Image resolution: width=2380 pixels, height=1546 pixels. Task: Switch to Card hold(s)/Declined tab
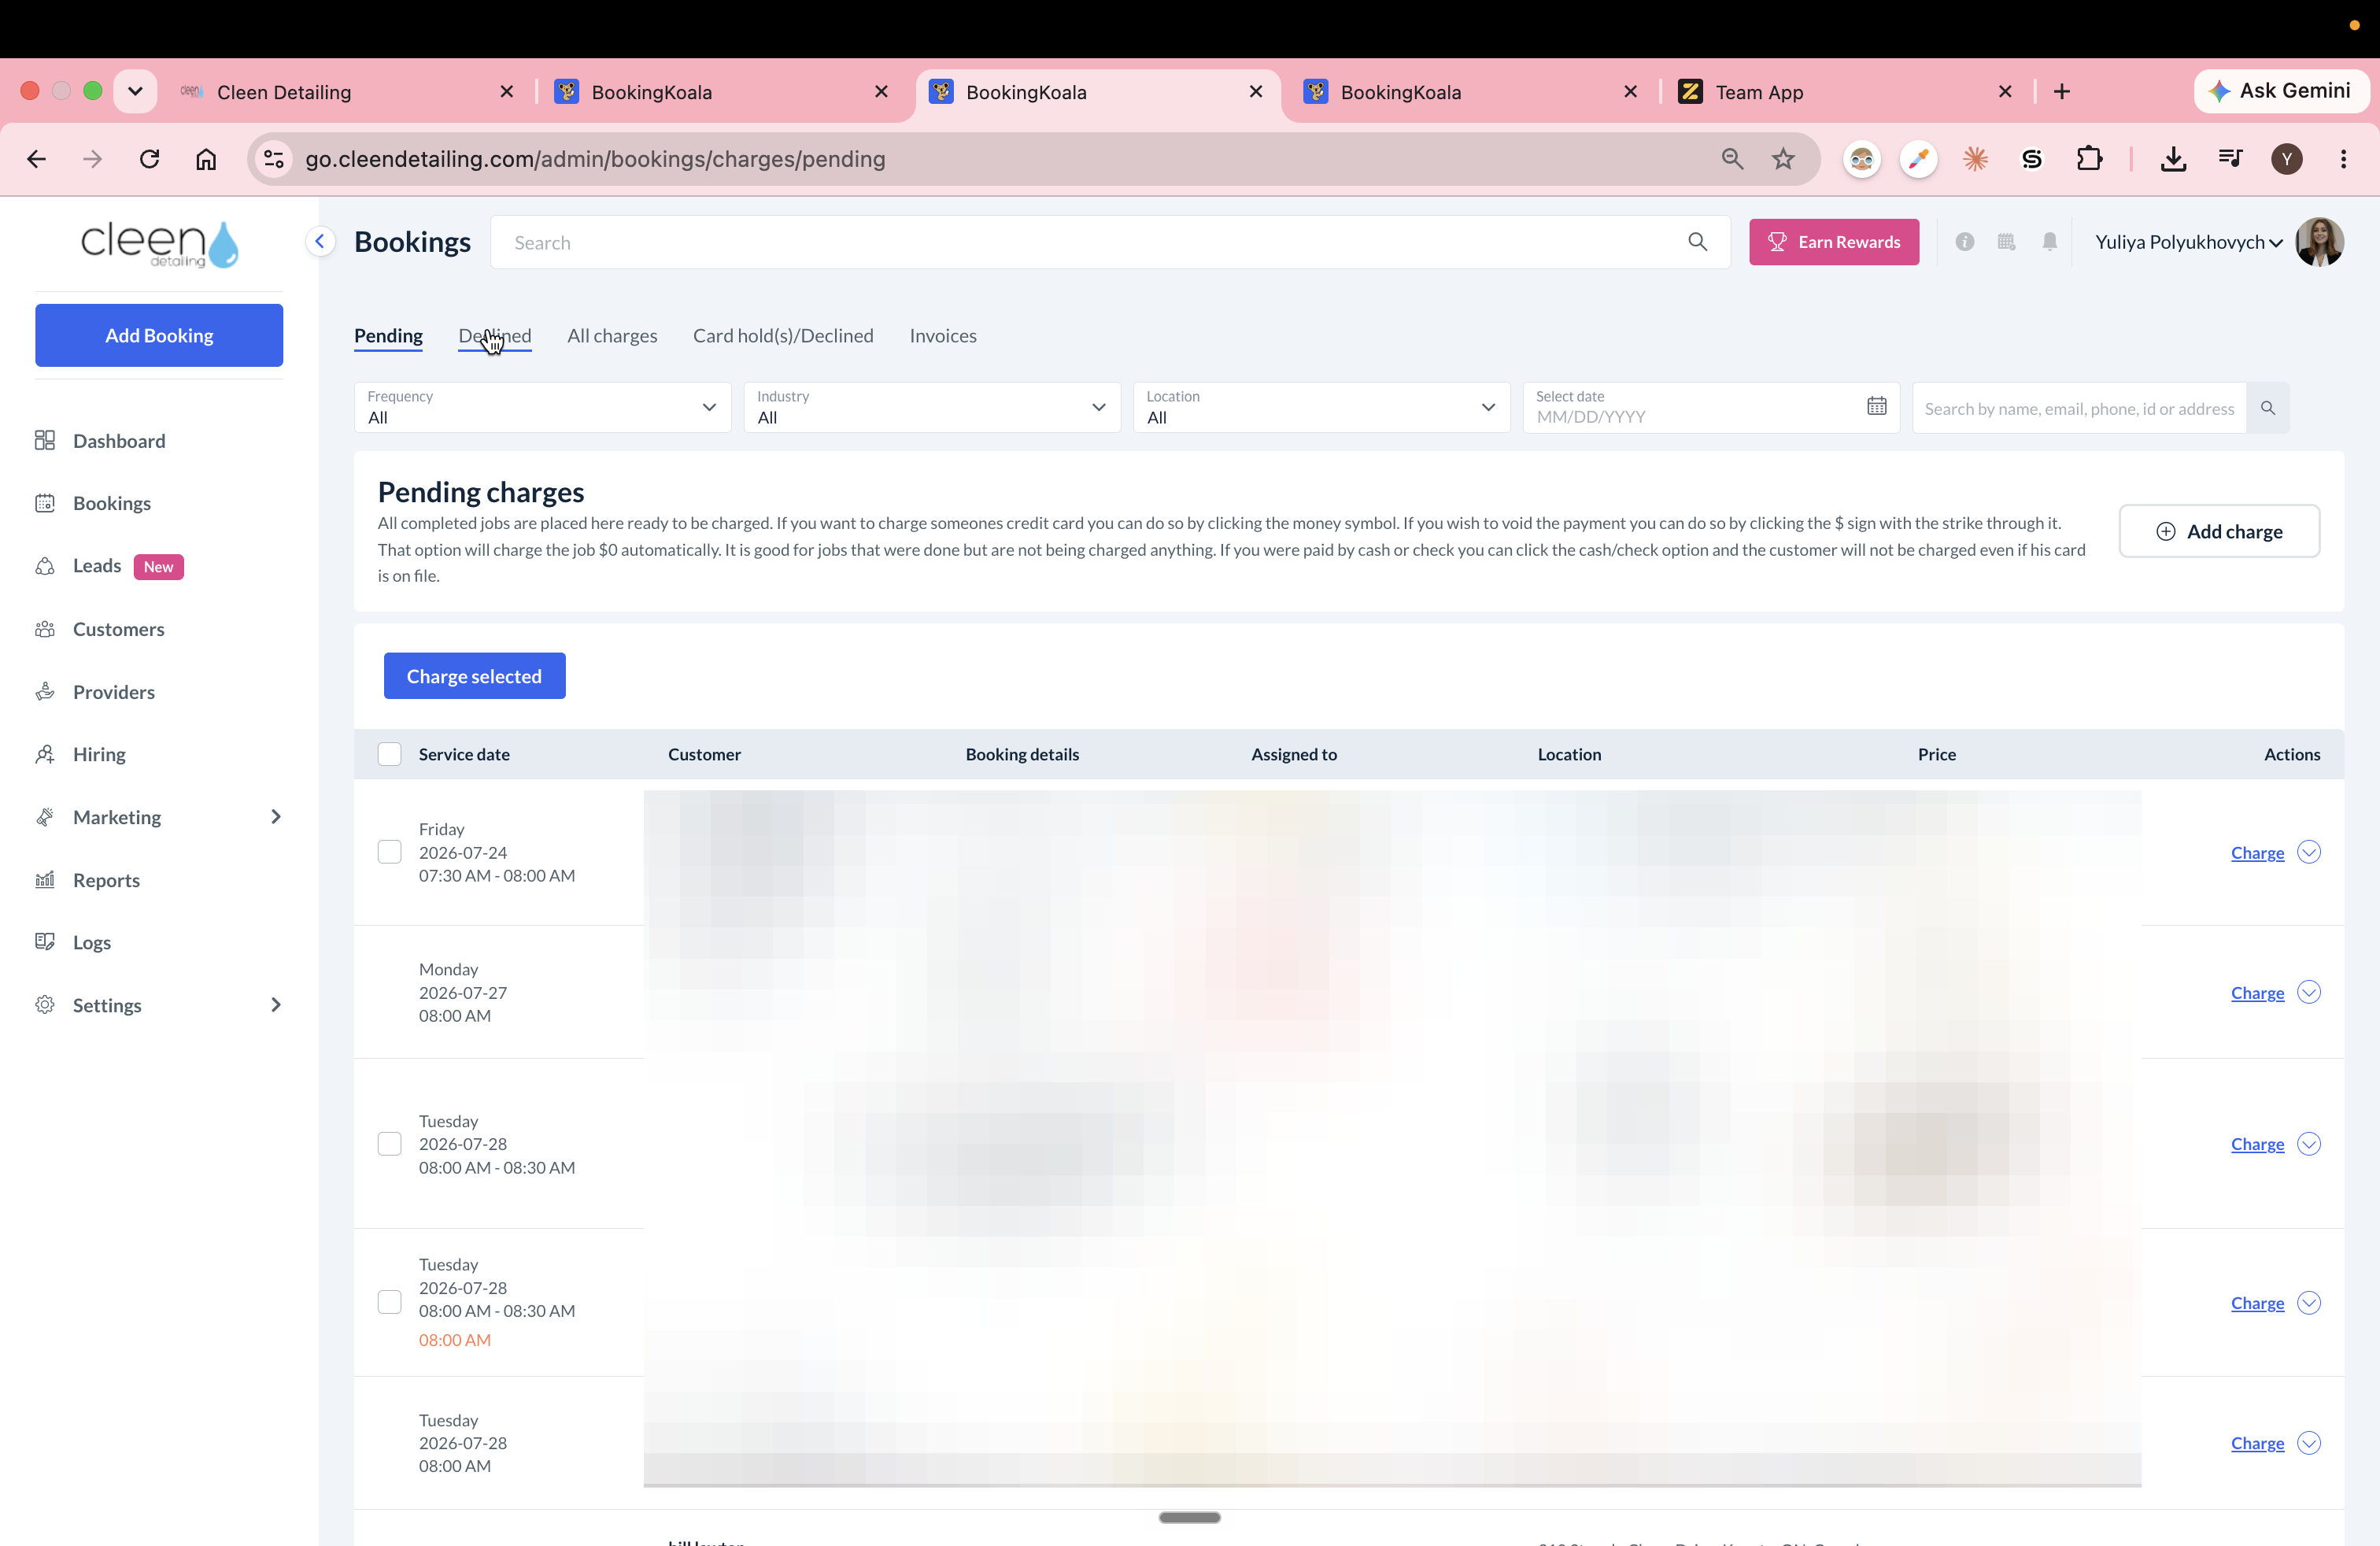pos(783,336)
